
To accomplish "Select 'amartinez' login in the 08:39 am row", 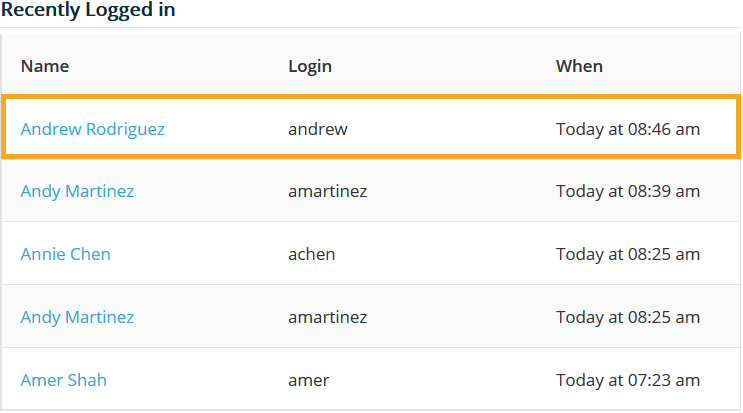I will pyautogui.click(x=327, y=191).
